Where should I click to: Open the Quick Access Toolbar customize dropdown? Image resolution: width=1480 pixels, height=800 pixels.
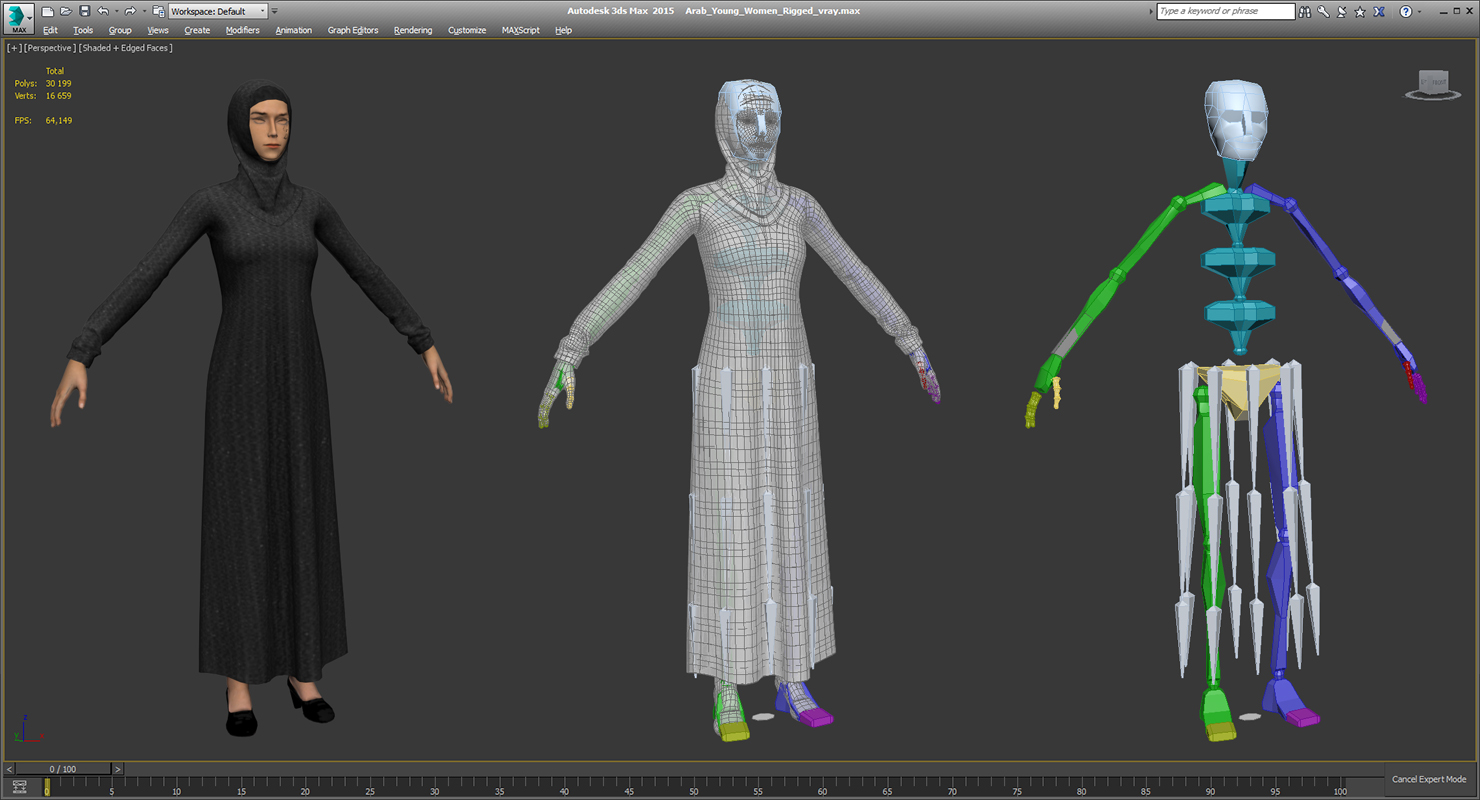[275, 11]
